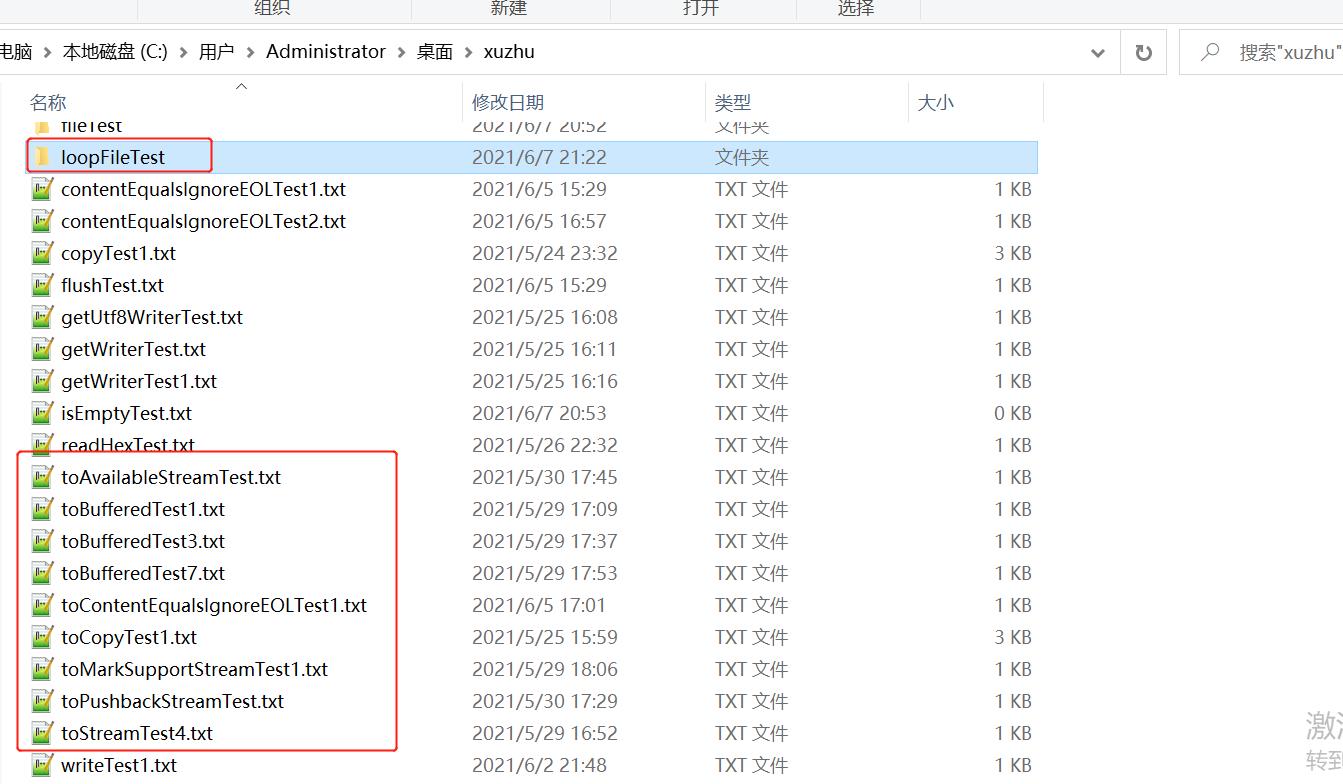Click 文件夹 type of loopFileTest

(742, 157)
